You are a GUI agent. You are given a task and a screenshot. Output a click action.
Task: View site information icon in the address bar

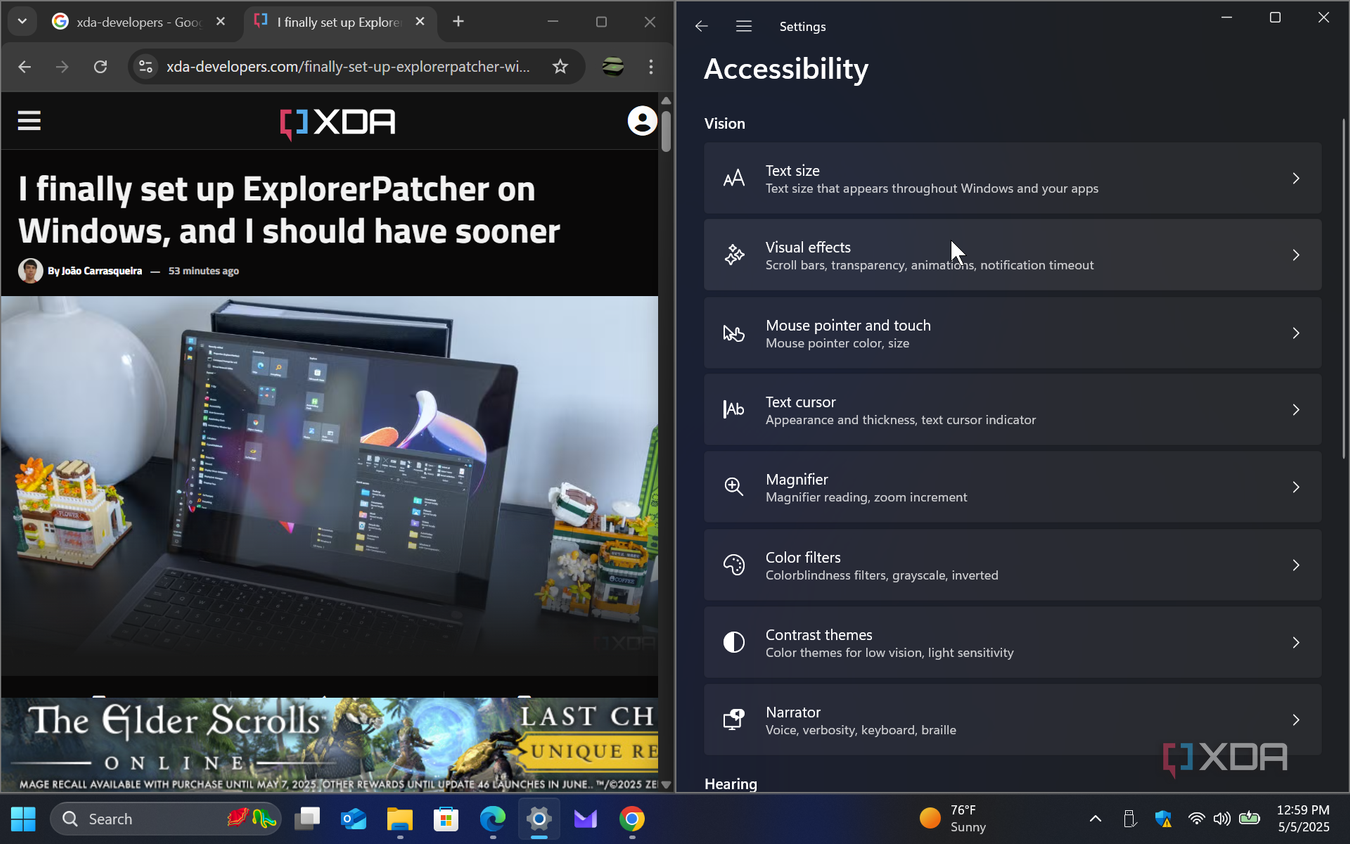(x=146, y=67)
